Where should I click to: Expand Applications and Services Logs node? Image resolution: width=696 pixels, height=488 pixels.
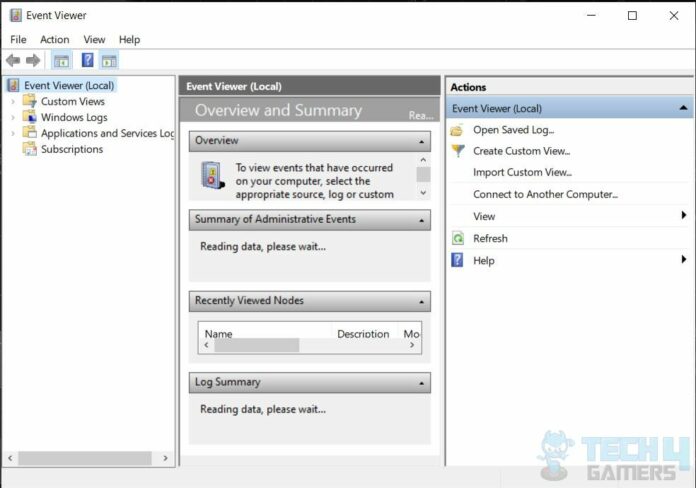[13, 133]
